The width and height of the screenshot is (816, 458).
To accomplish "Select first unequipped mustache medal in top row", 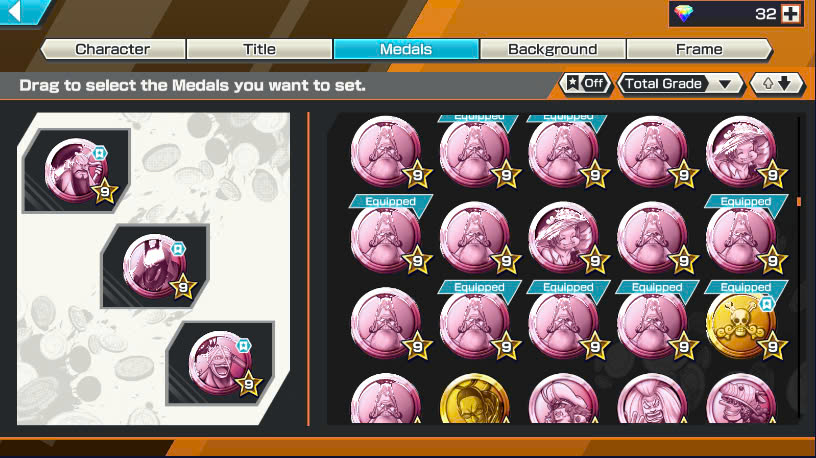I will [x=386, y=151].
